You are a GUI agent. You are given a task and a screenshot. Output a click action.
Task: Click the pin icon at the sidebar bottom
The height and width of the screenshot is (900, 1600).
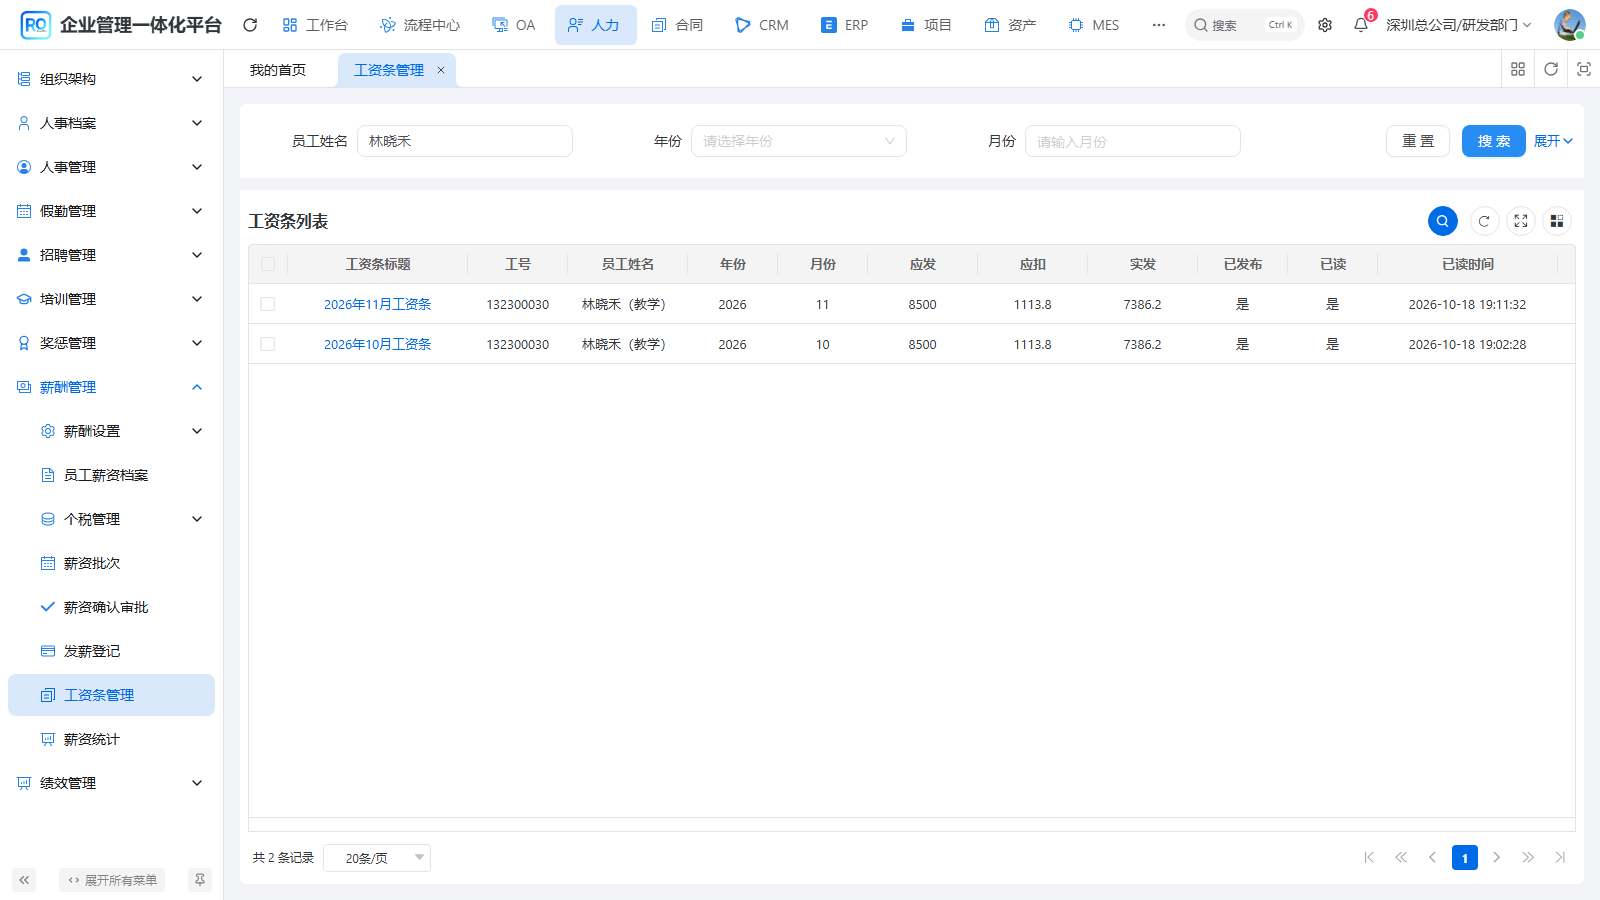click(x=200, y=880)
